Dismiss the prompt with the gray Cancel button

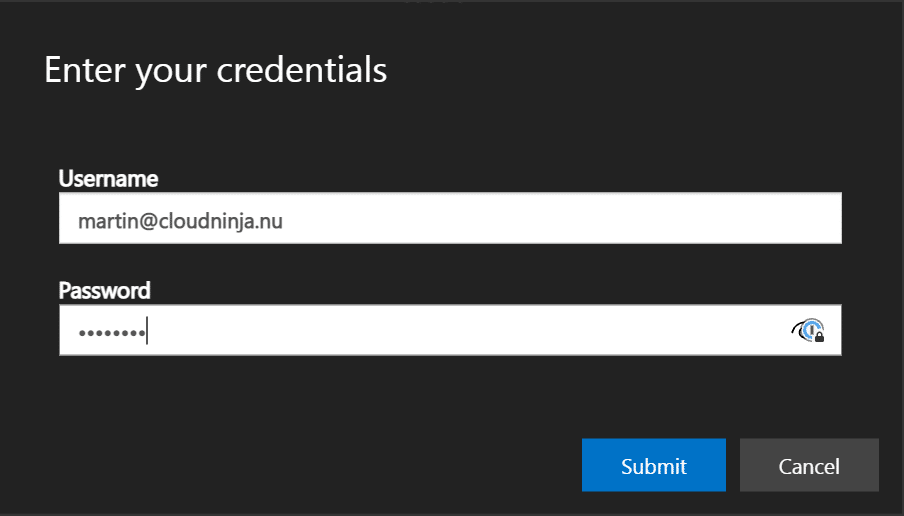809,465
